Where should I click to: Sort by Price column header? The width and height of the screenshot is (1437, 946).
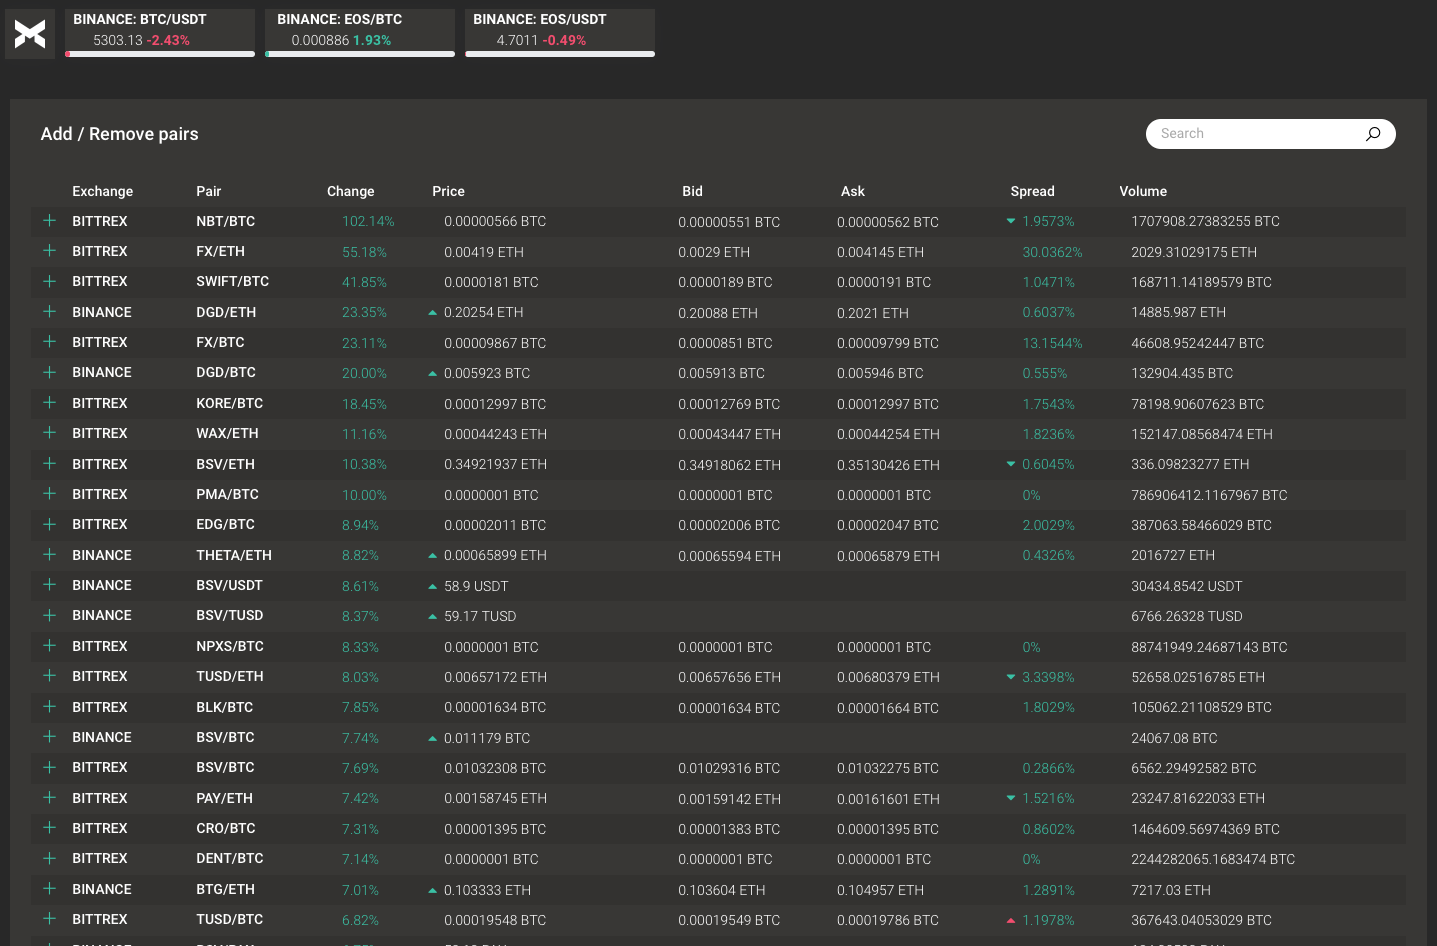pos(448,191)
